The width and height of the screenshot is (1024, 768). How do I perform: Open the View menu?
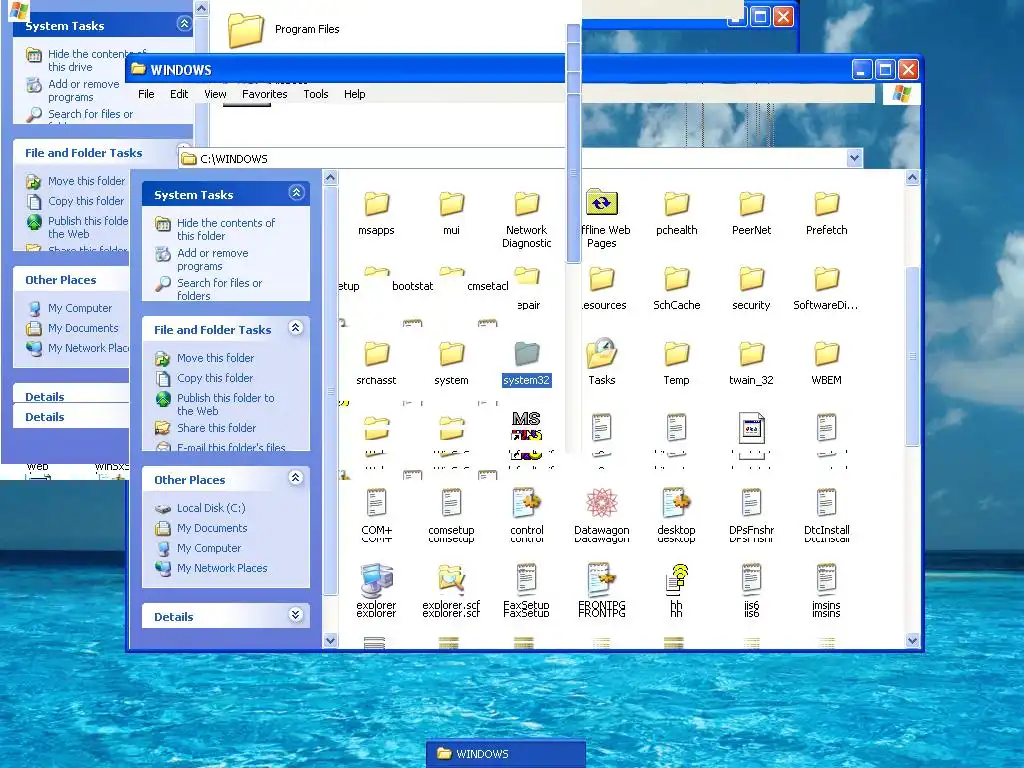click(x=215, y=94)
